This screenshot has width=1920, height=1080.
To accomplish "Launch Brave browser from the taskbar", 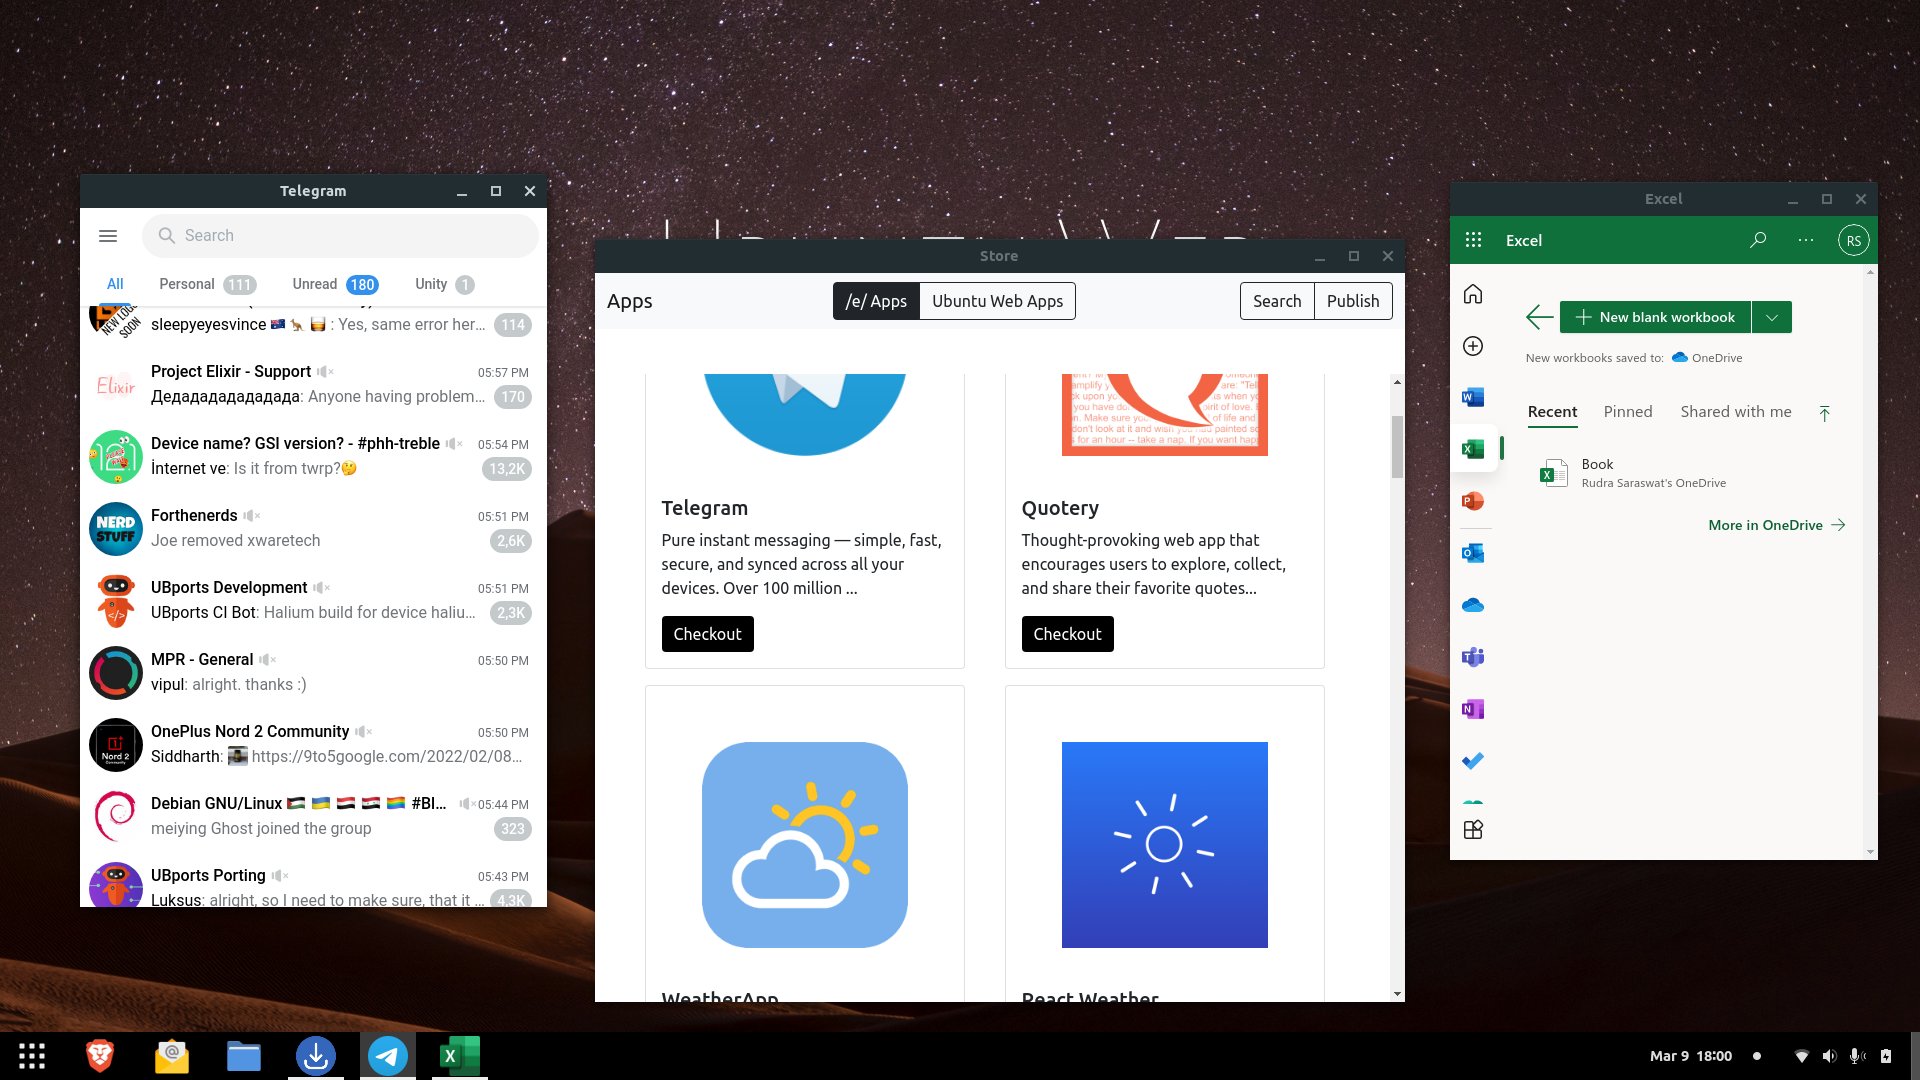I will pyautogui.click(x=100, y=1056).
